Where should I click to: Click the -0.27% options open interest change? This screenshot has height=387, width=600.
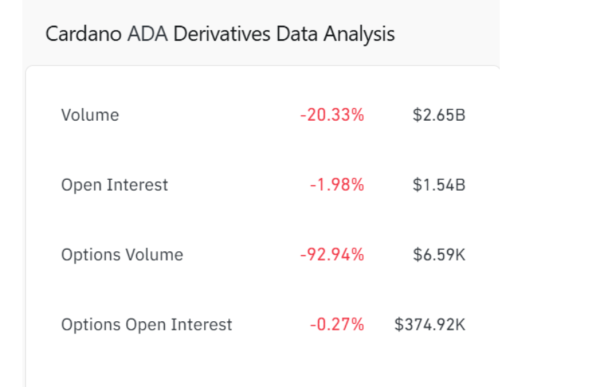pos(337,325)
